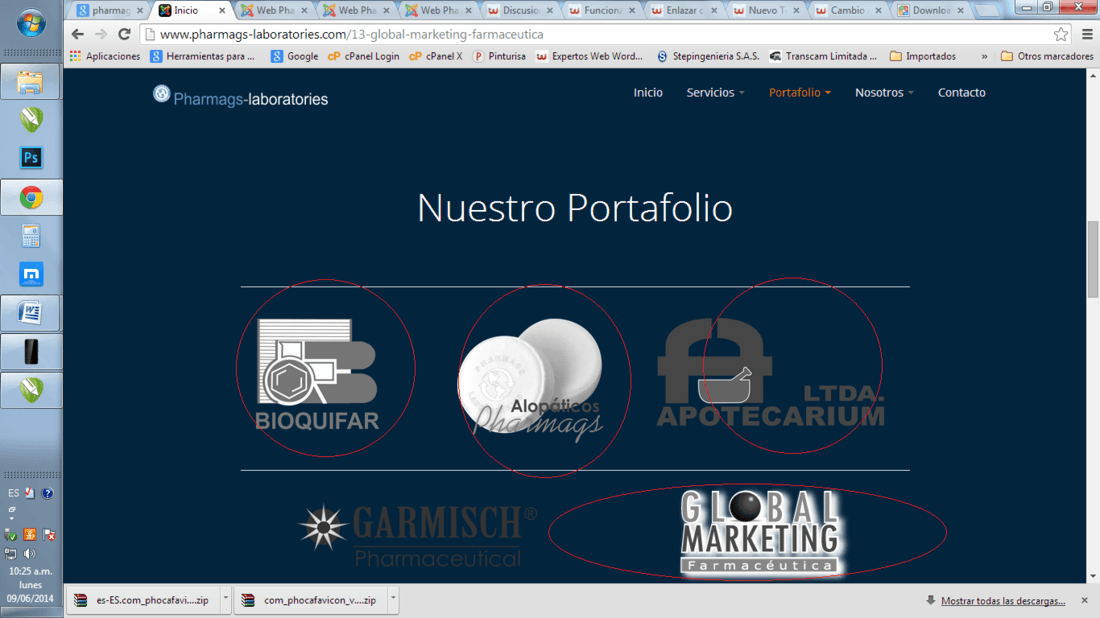
Task: Switch to the Enlazar tab
Action: tap(684, 10)
